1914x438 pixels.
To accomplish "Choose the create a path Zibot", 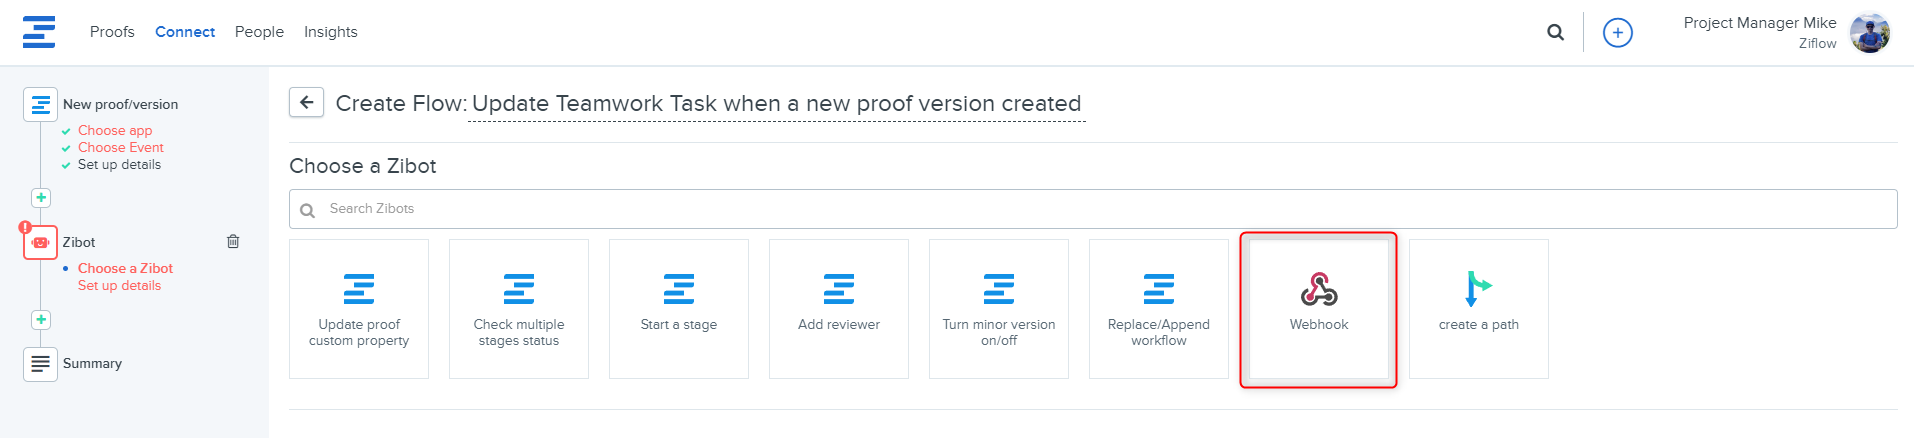I will pyautogui.click(x=1478, y=309).
